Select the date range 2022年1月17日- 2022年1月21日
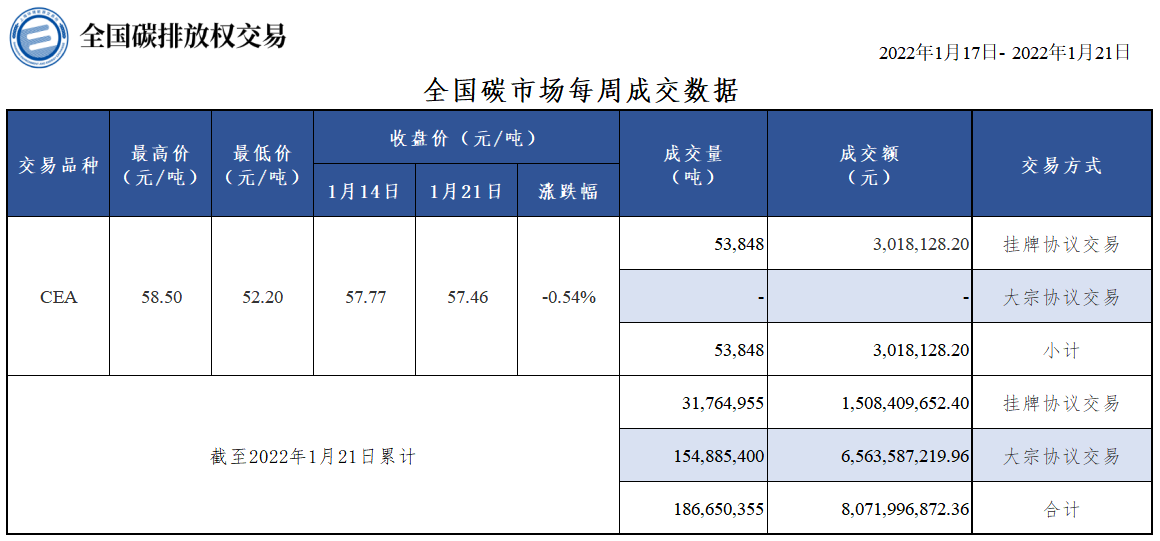1160x541 pixels. click(1005, 53)
